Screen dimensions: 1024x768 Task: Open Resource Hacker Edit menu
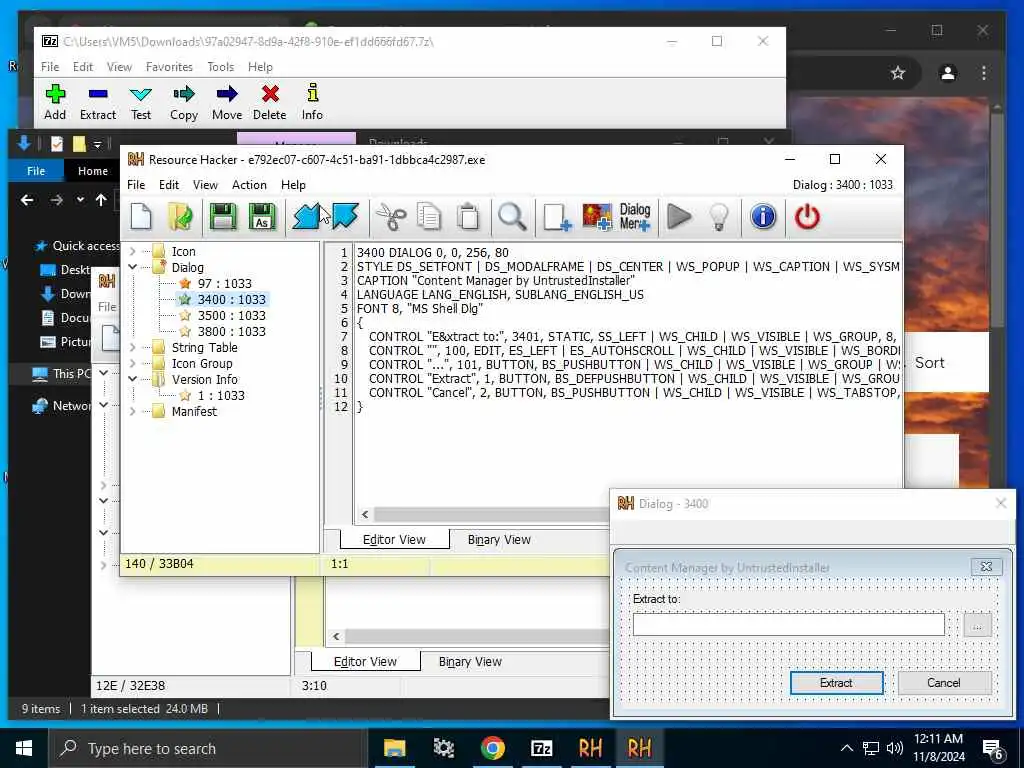[168, 185]
